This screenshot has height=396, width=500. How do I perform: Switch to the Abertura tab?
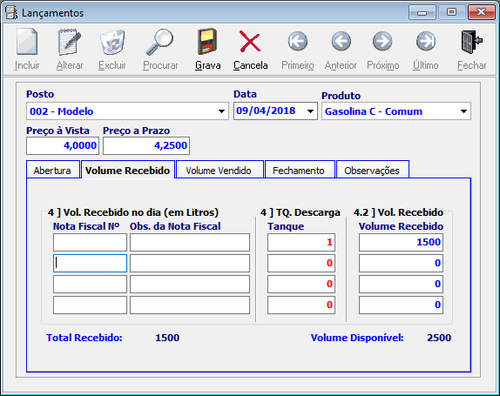[x=53, y=170]
